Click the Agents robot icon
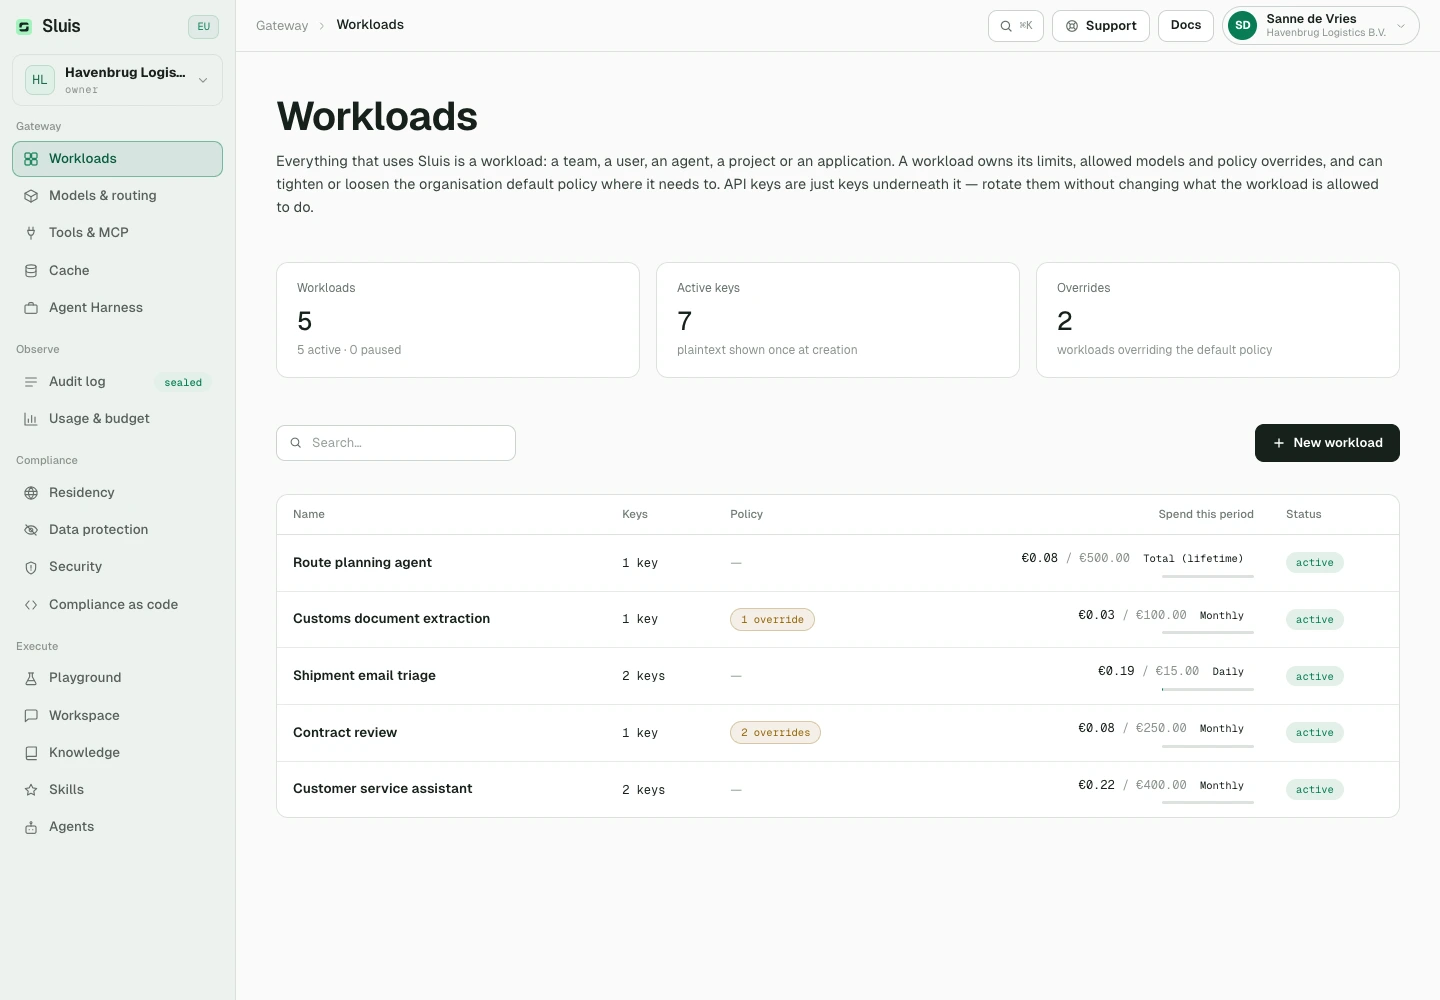 coord(31,827)
